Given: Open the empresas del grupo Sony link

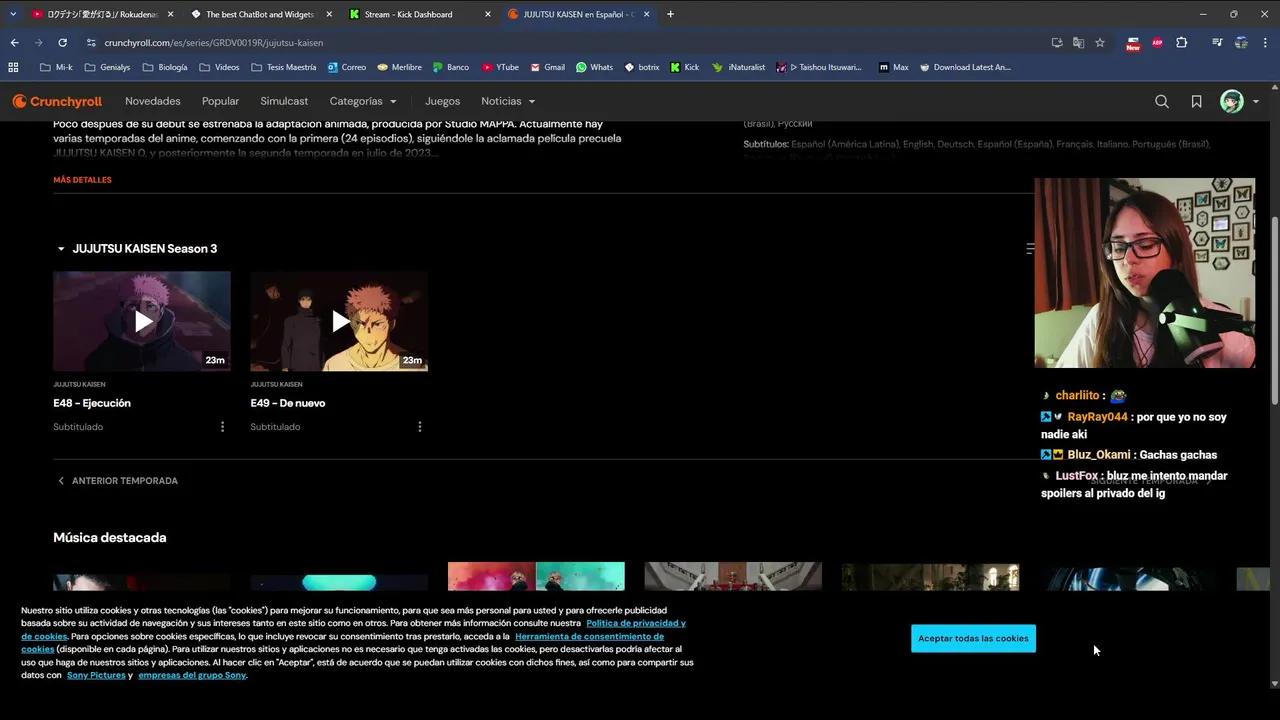Looking at the screenshot, I should pyautogui.click(x=192, y=675).
